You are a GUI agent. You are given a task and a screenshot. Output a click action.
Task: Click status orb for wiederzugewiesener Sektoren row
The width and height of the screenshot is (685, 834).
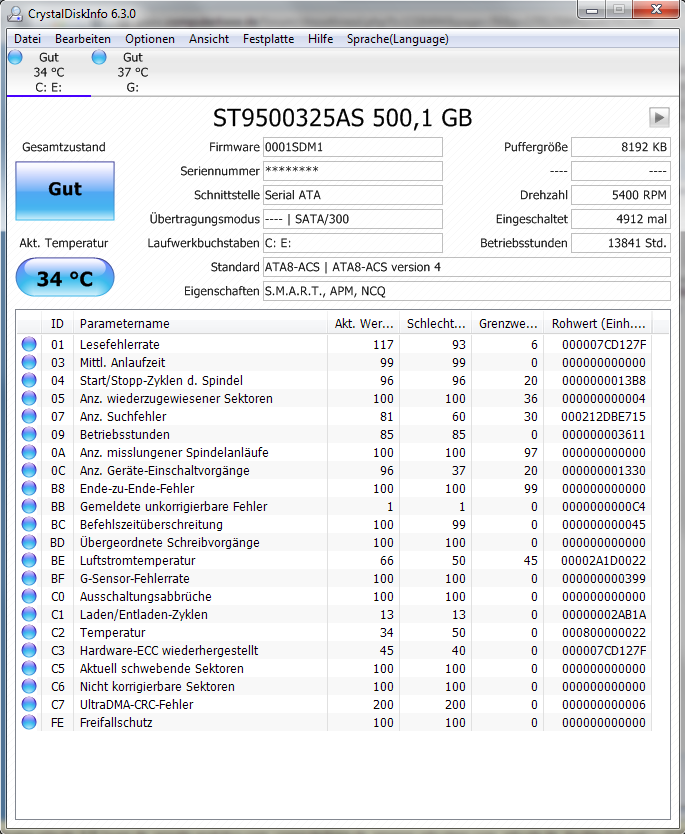(29, 398)
